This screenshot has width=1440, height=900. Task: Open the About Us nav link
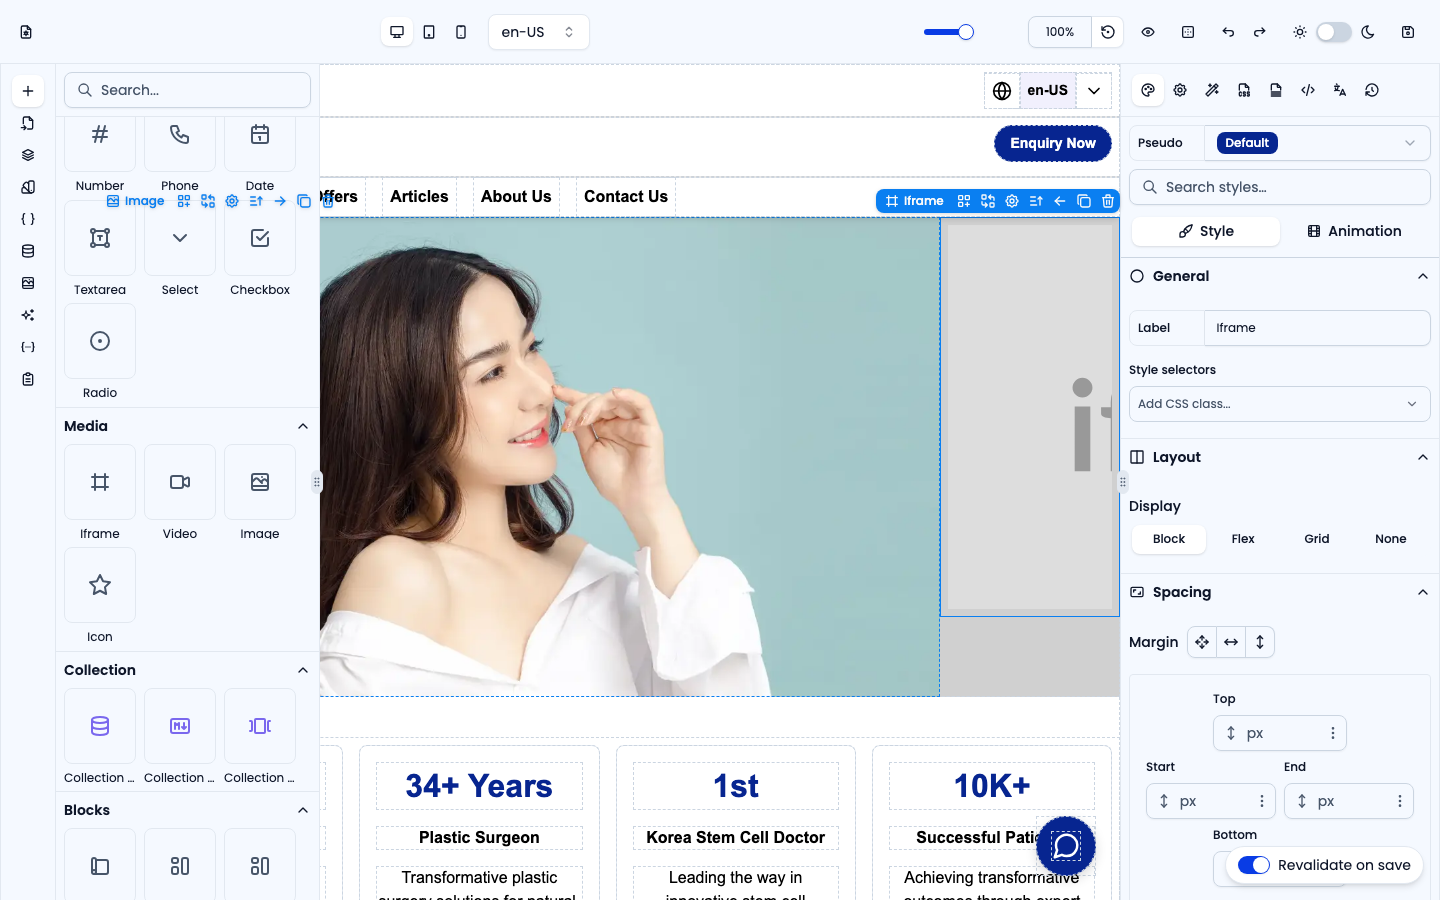click(x=516, y=197)
